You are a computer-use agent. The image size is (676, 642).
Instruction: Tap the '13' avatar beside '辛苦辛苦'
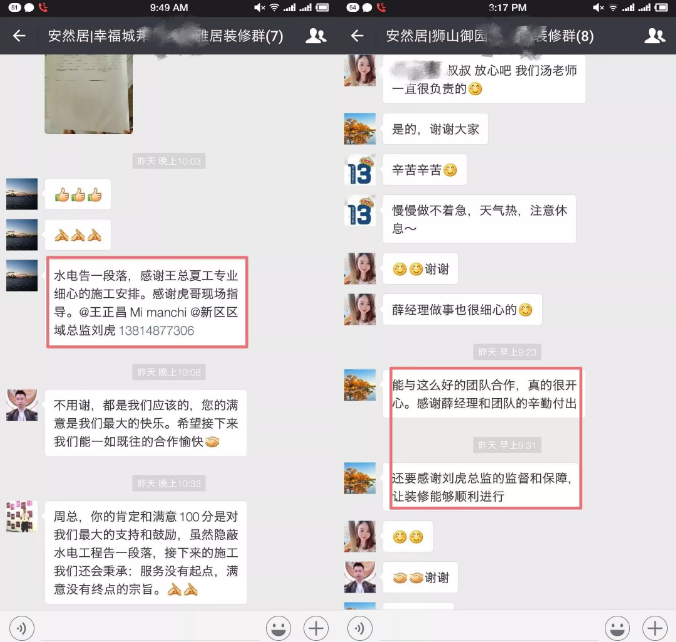tap(360, 169)
